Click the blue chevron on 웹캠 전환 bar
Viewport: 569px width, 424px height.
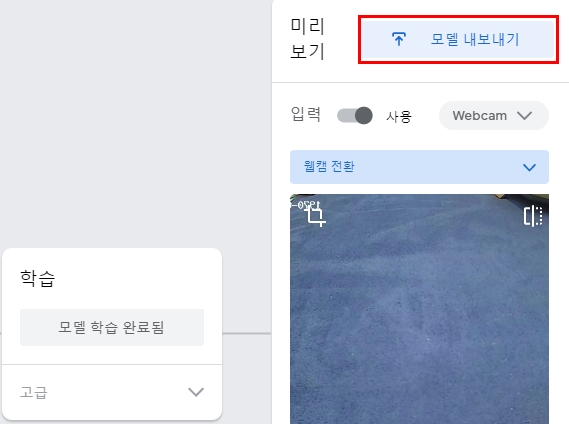[529, 167]
